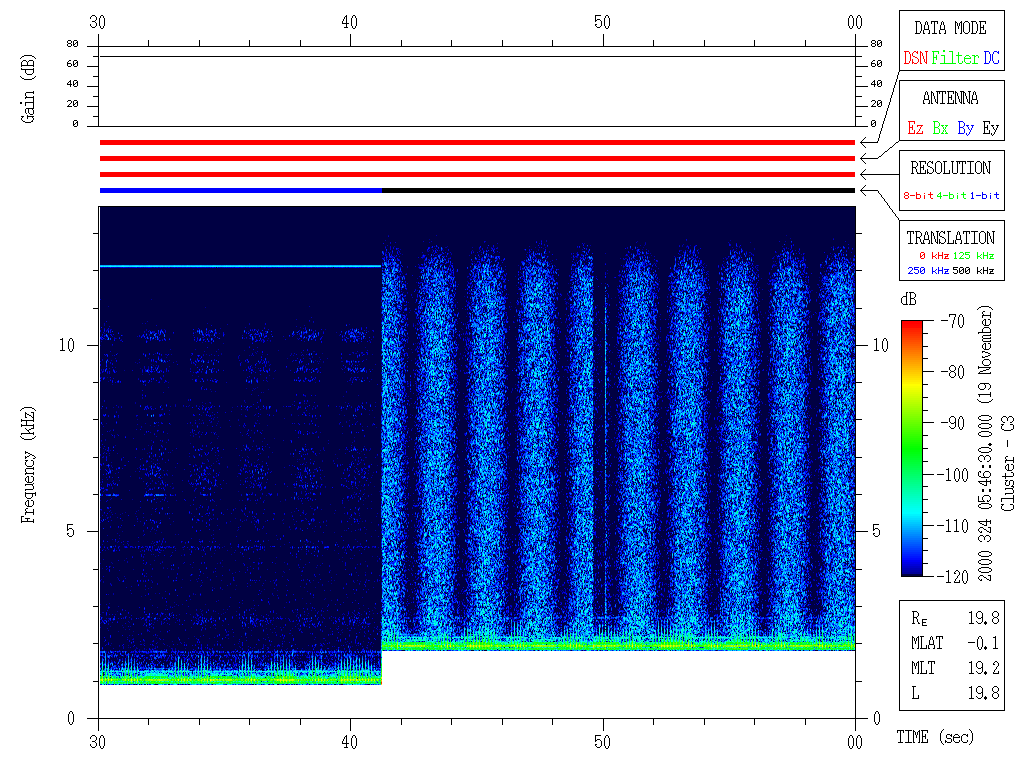The width and height of the screenshot is (1024, 768).
Task: Click the blue 250 kHz translation label
Action: click(x=929, y=270)
